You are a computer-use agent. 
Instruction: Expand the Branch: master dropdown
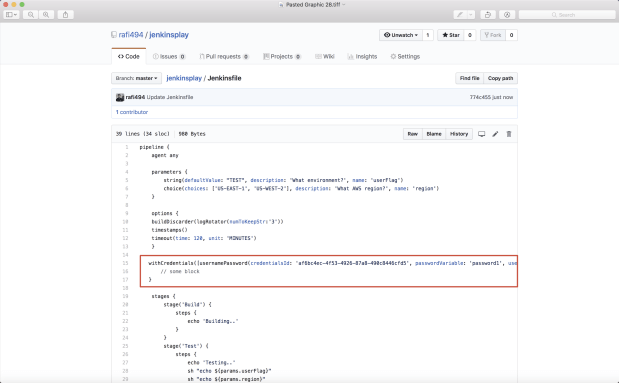tap(136, 78)
